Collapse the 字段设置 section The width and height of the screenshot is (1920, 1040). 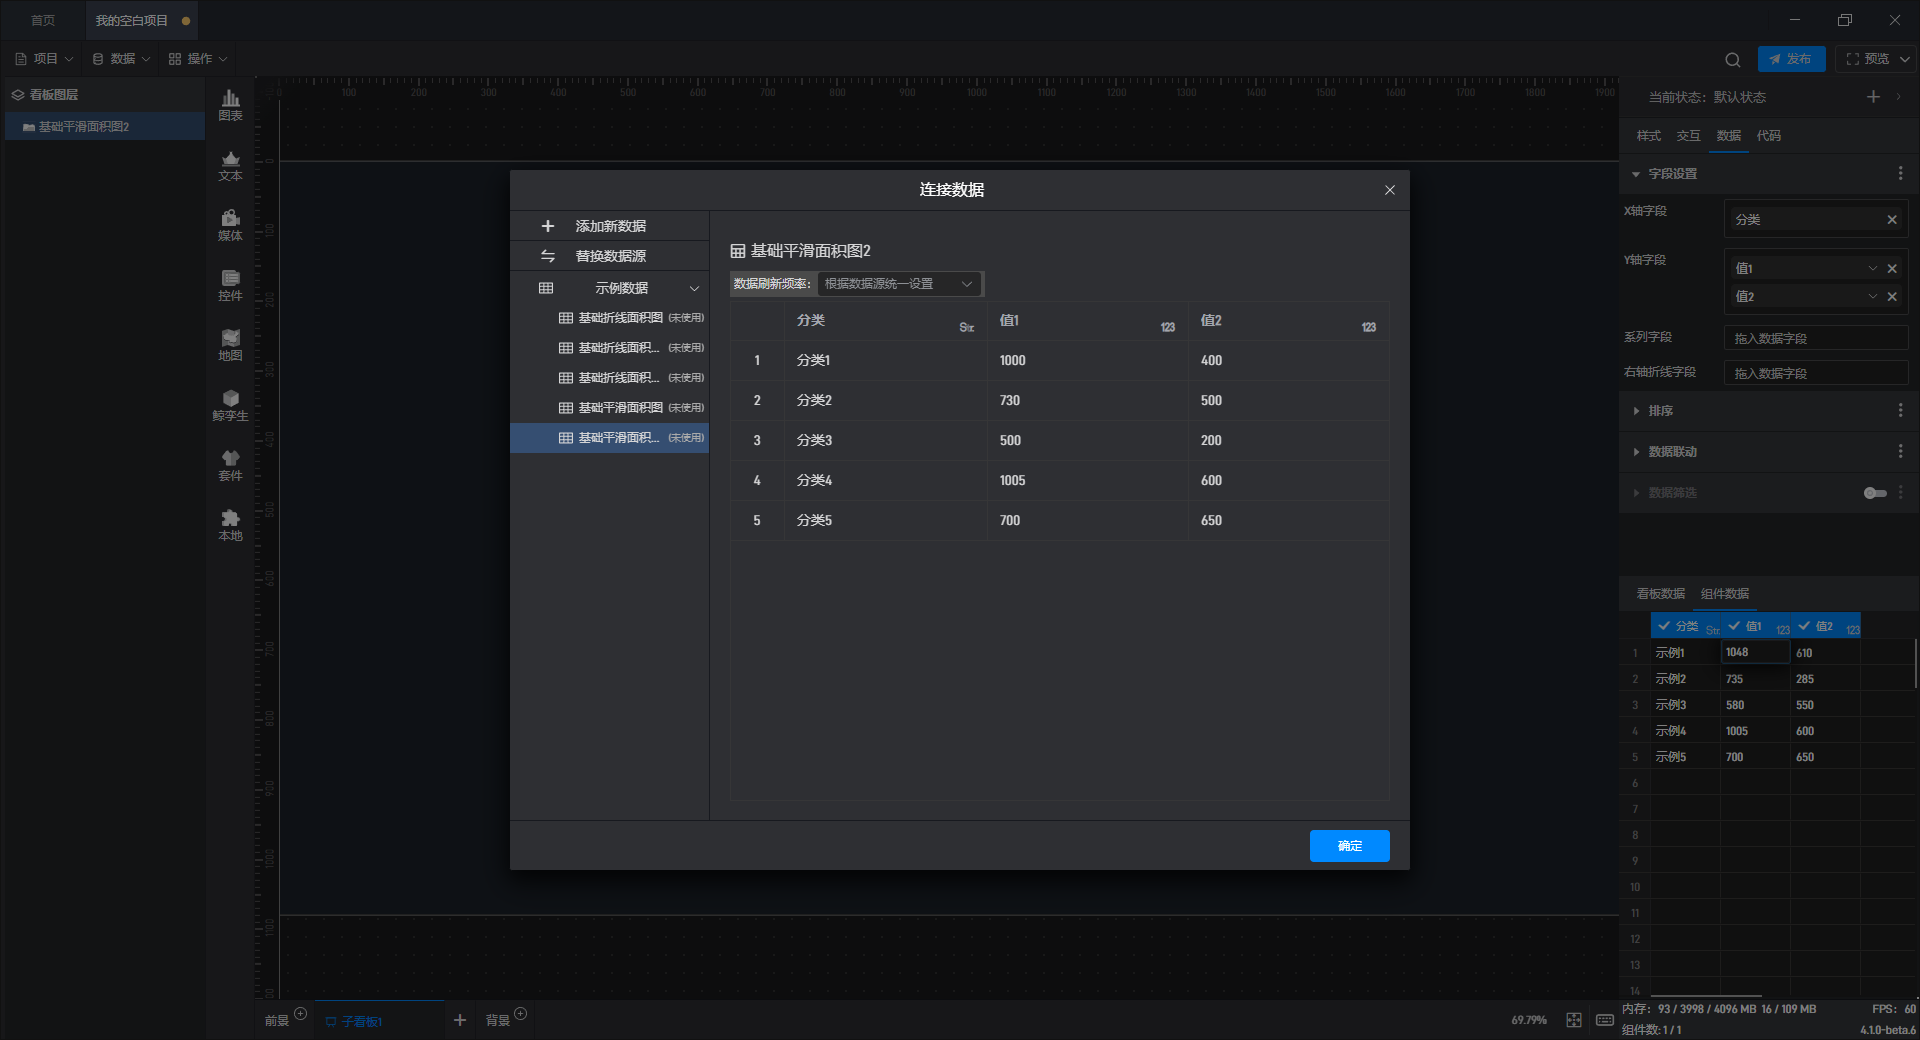point(1636,174)
